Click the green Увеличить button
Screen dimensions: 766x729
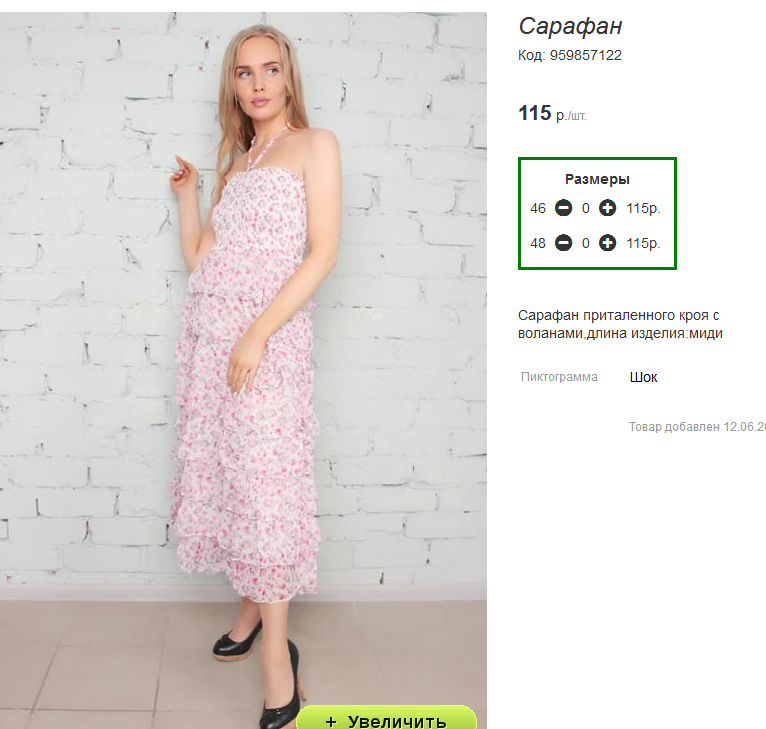pos(386,718)
